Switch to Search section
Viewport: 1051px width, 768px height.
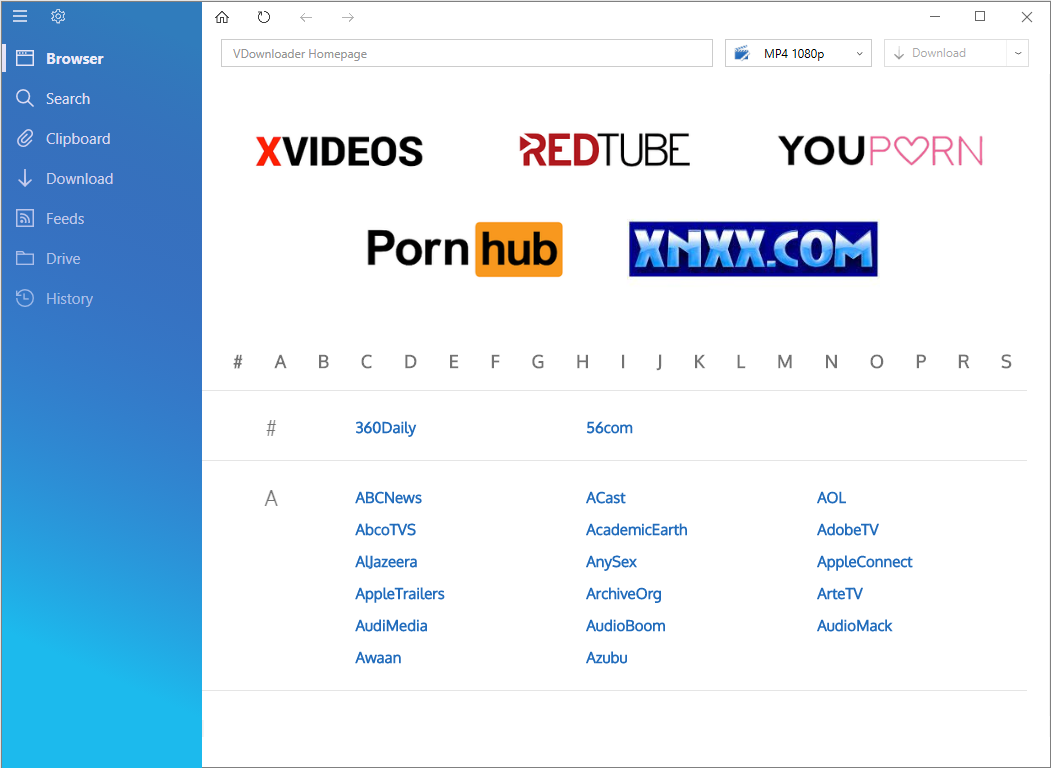pos(68,99)
